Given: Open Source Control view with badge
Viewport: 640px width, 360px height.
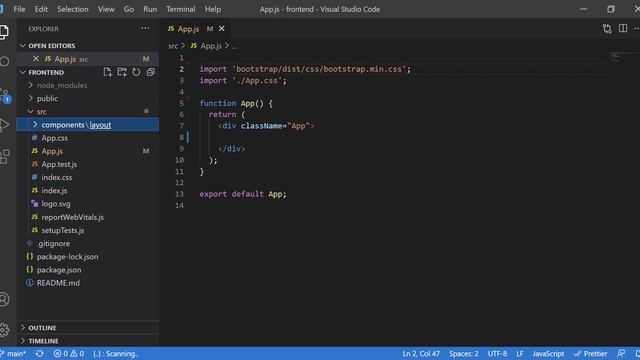Looking at the screenshot, I should click(x=5, y=96).
